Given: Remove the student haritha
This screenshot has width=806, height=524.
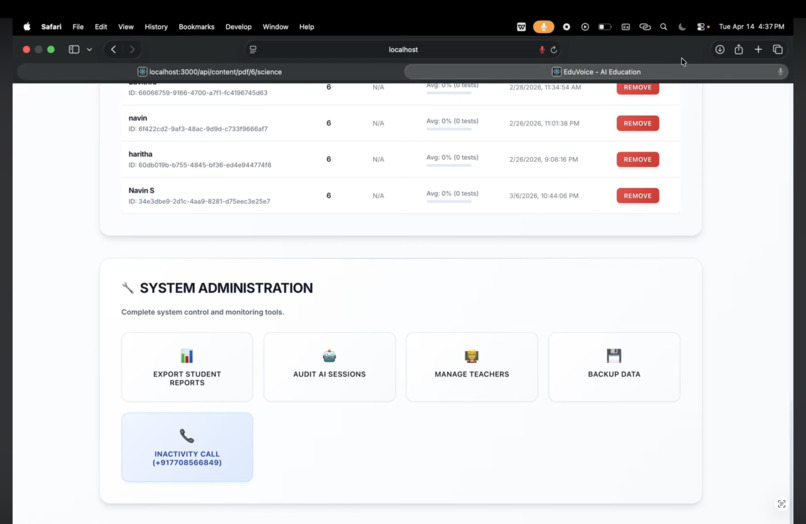Looking at the screenshot, I should click(x=637, y=159).
